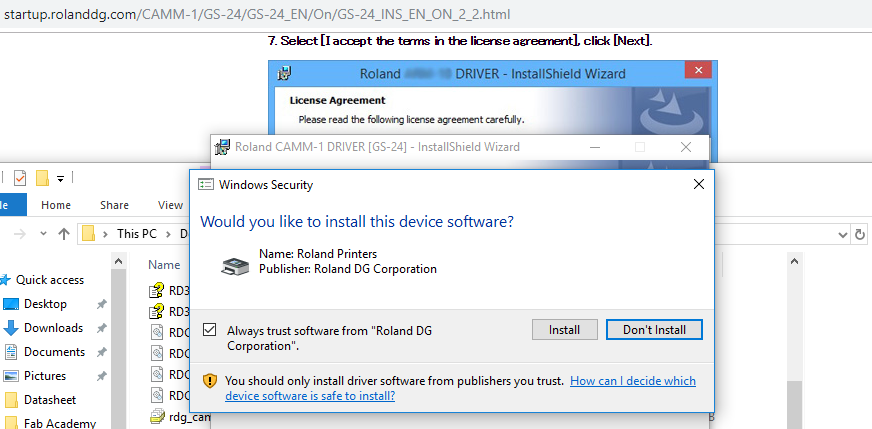This screenshot has height=429, width=872.
Task: Uncheck Always trust software from Roland DG
Action: (x=210, y=330)
